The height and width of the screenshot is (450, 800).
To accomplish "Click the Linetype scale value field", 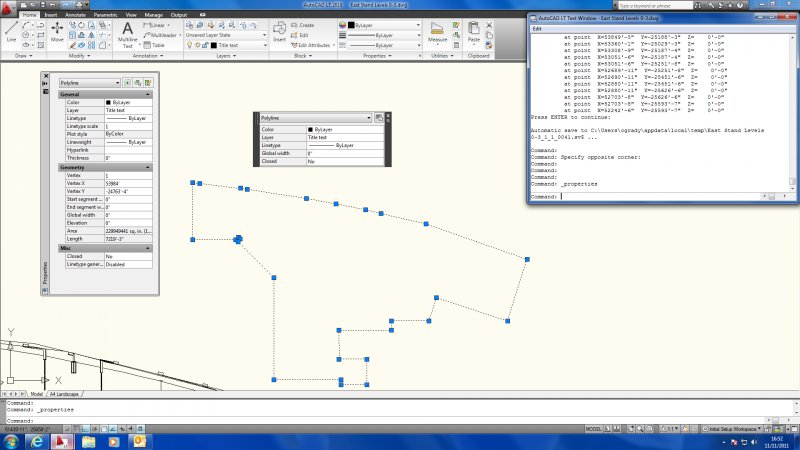I will 128,126.
